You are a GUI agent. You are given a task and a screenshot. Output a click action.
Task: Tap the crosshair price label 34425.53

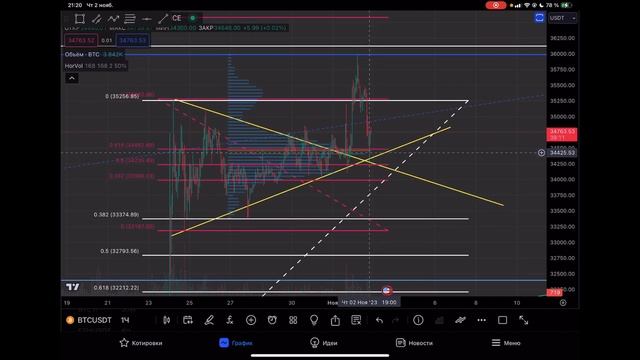point(562,153)
